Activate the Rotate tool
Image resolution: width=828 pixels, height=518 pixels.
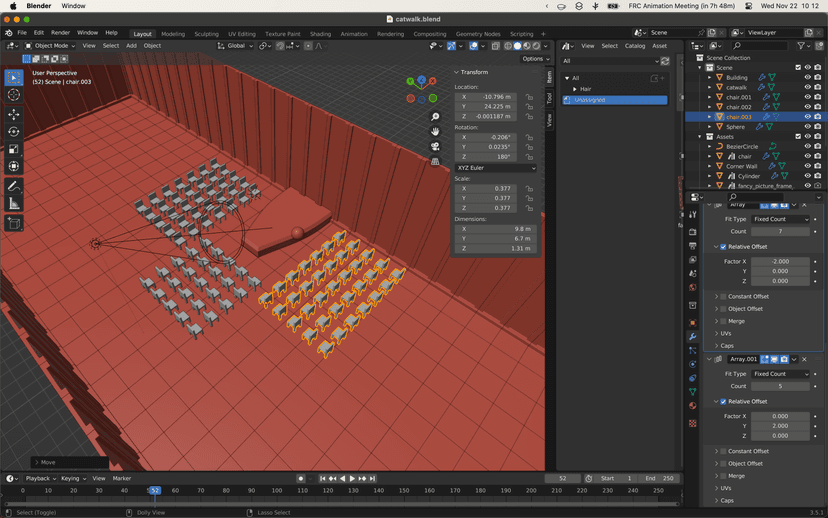coord(14,131)
